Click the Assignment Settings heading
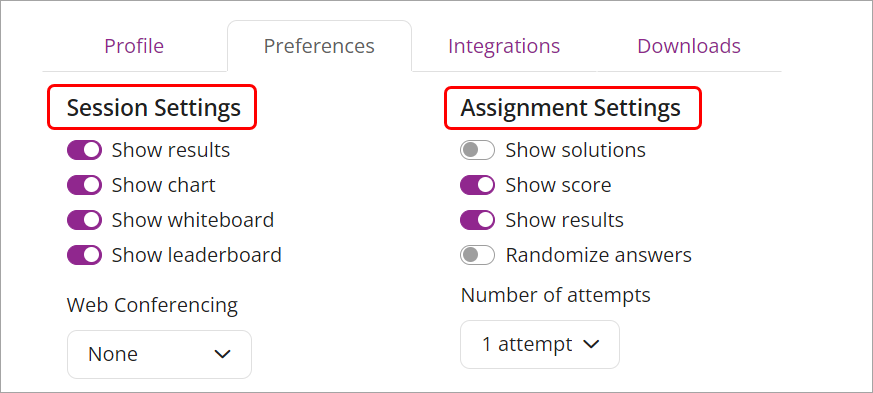 571,107
